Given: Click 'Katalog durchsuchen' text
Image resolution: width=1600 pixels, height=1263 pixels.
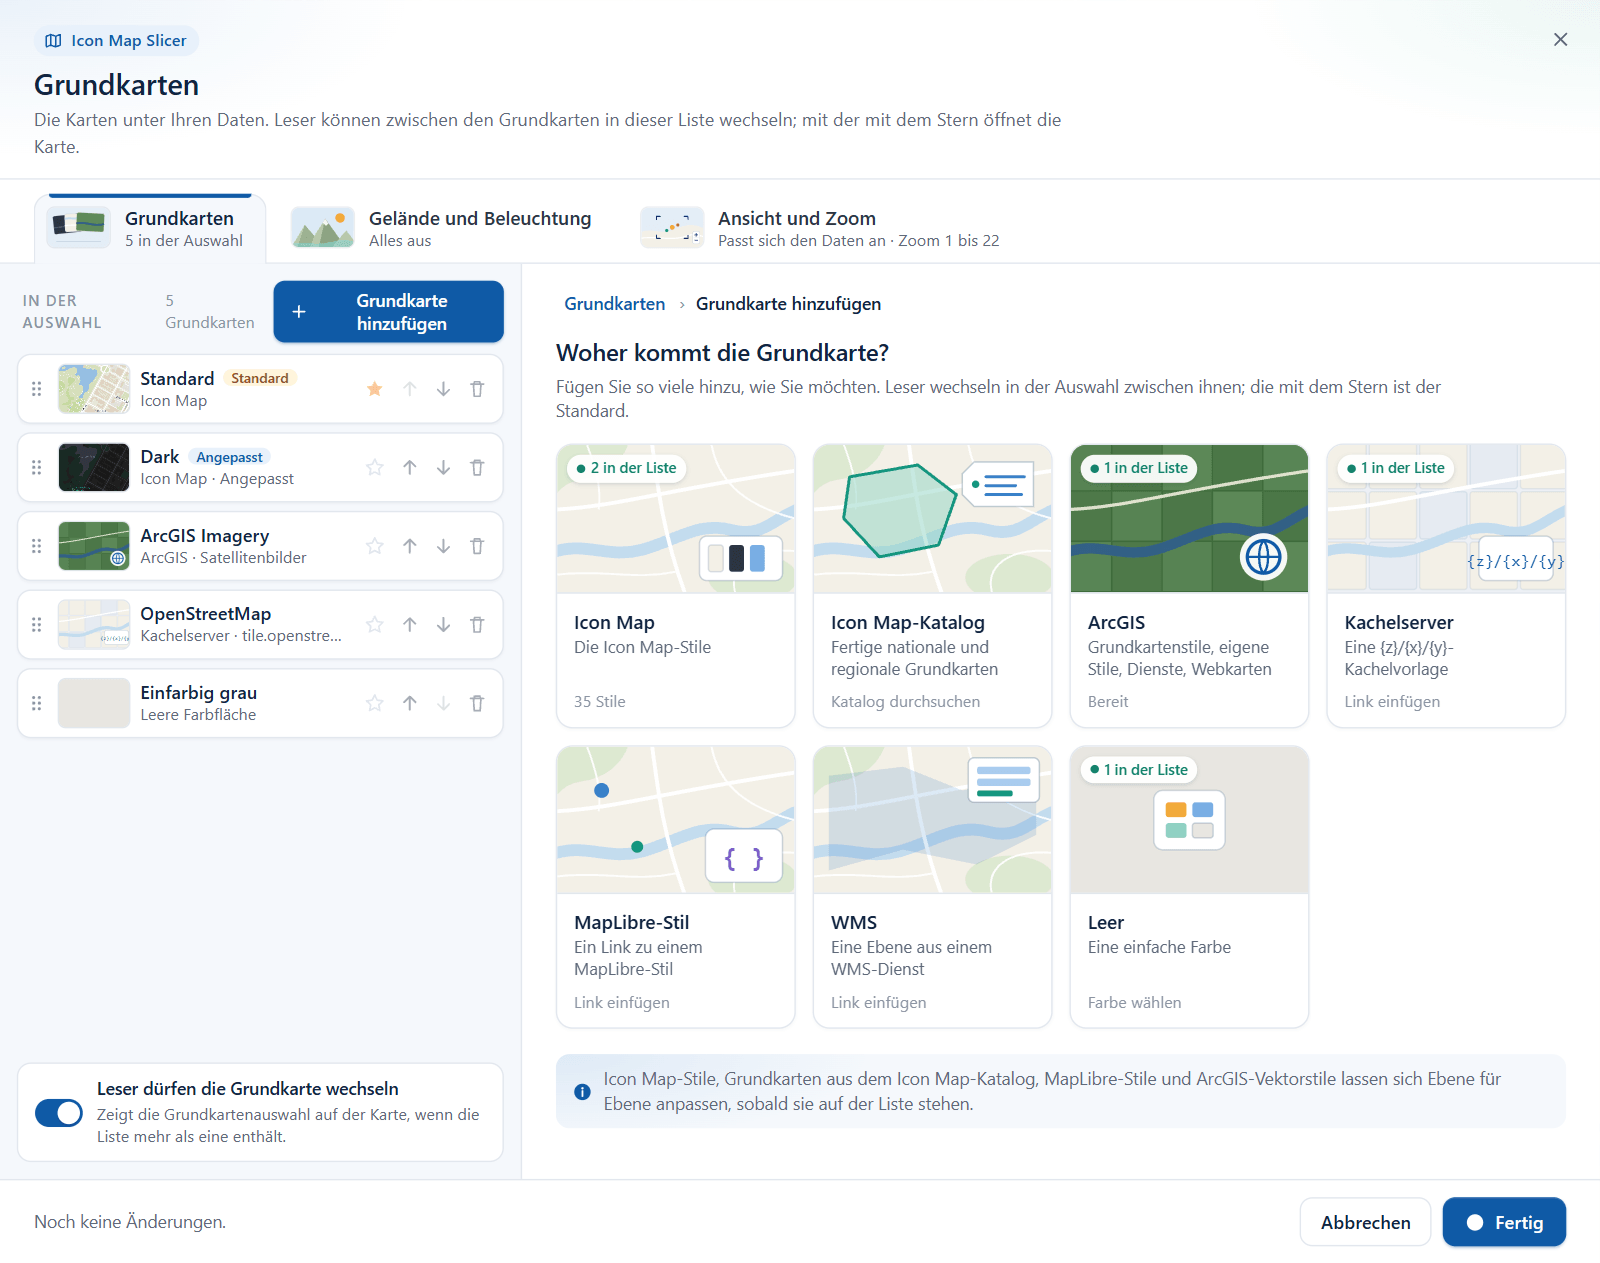Looking at the screenshot, I should tap(905, 702).
